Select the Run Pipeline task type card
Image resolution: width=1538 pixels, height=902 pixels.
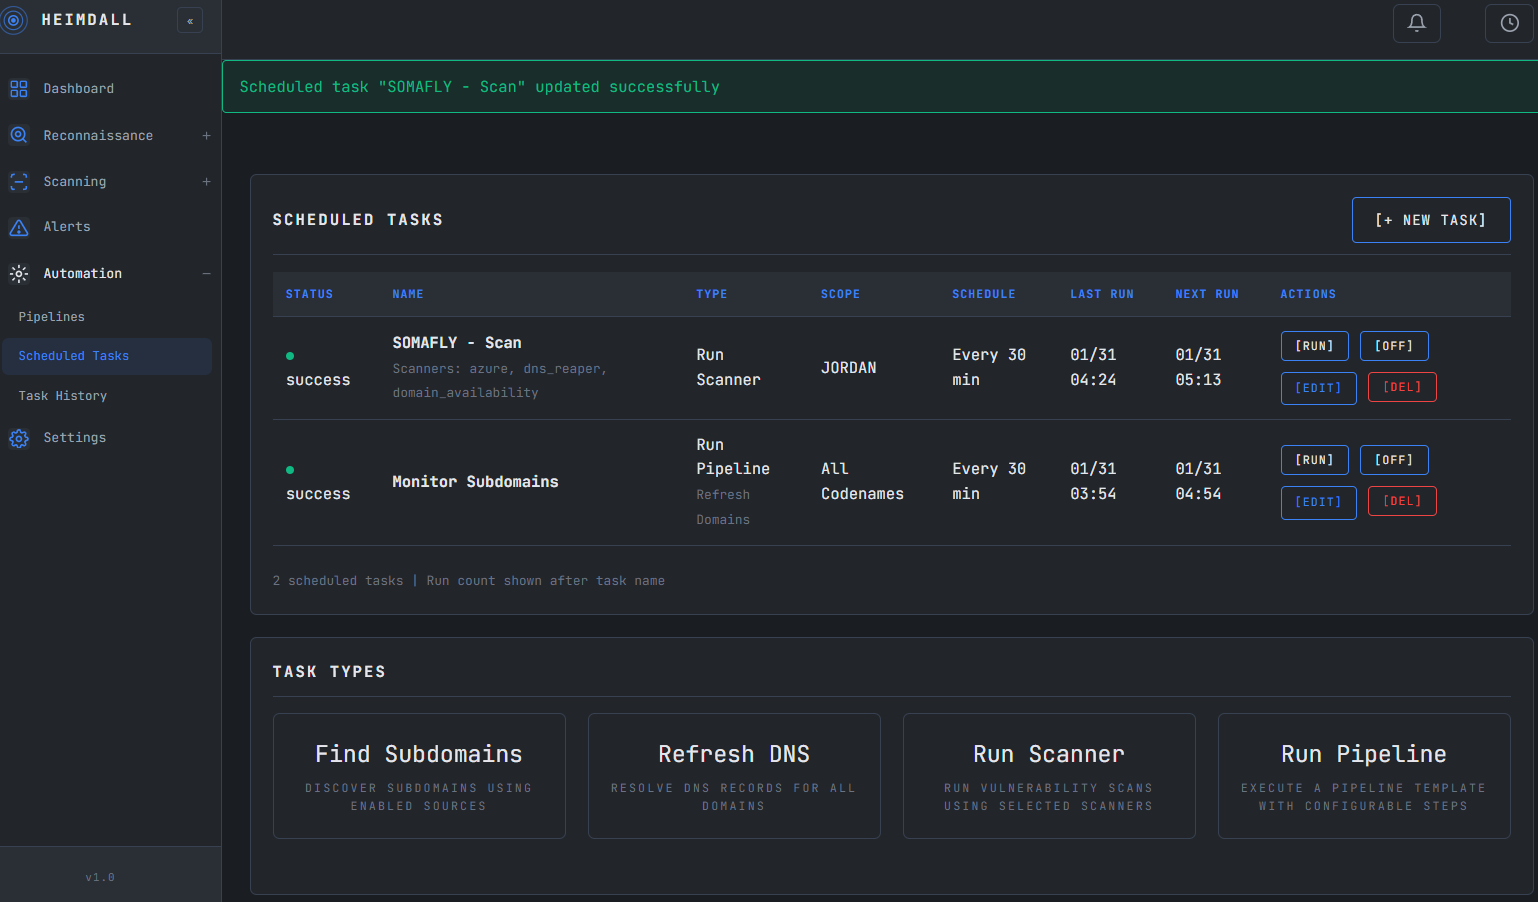(1363, 776)
